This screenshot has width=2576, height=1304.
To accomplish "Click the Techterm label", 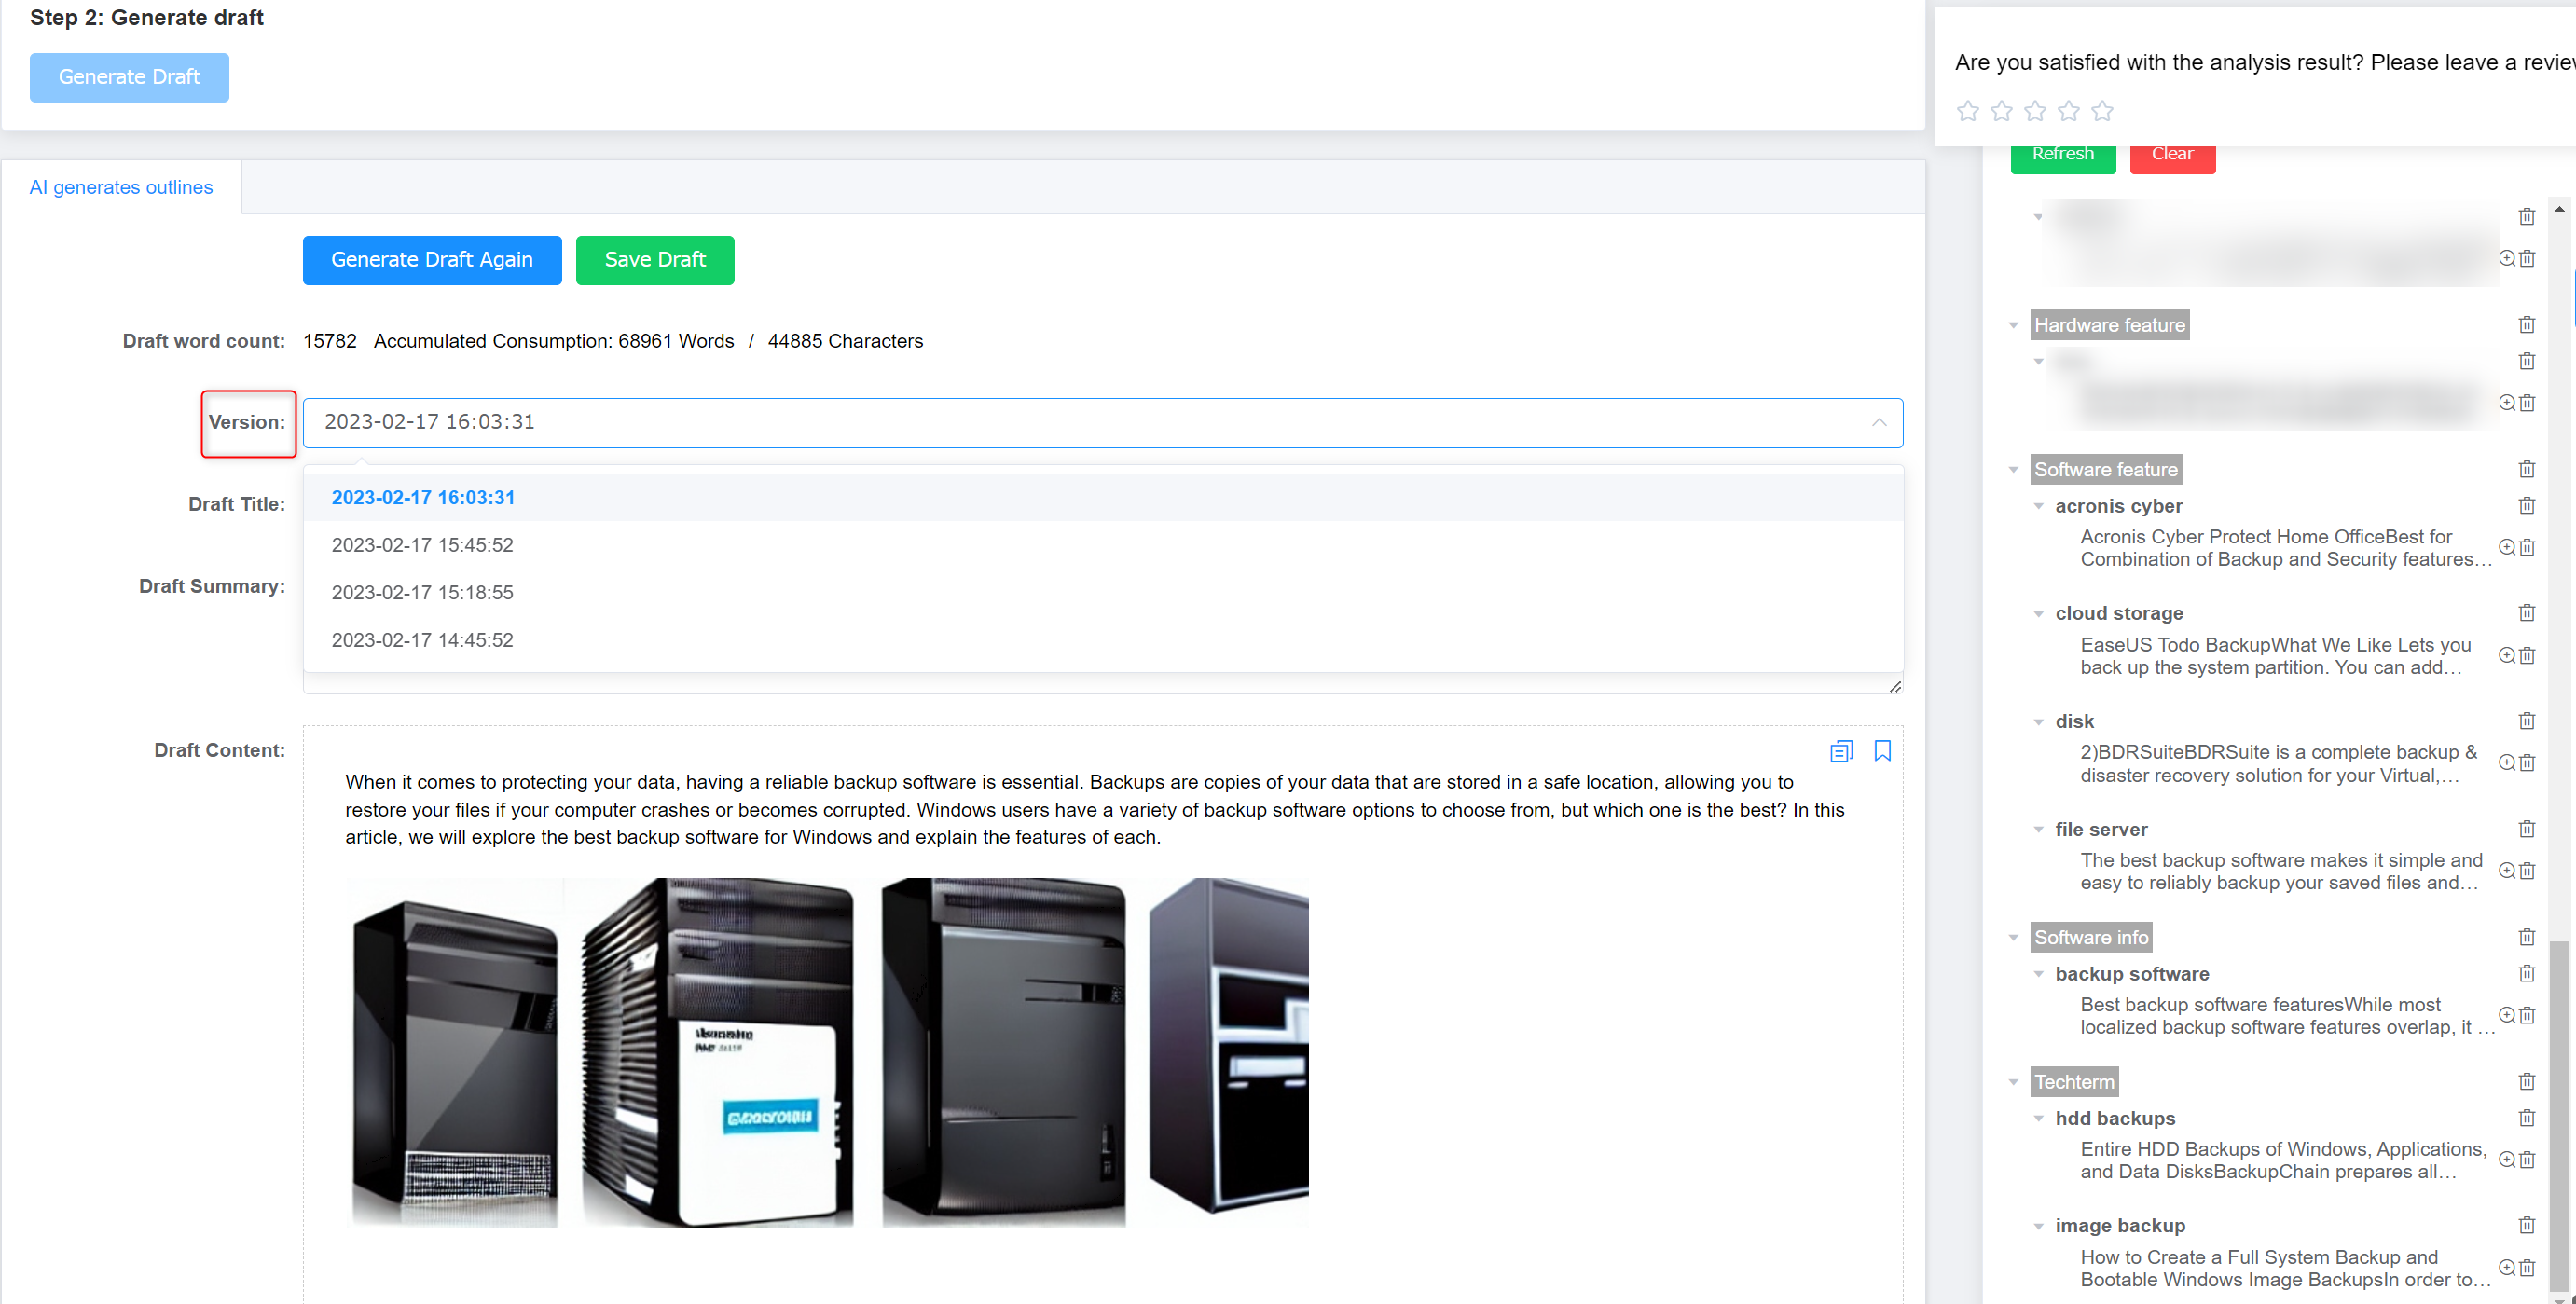I will [2074, 1082].
